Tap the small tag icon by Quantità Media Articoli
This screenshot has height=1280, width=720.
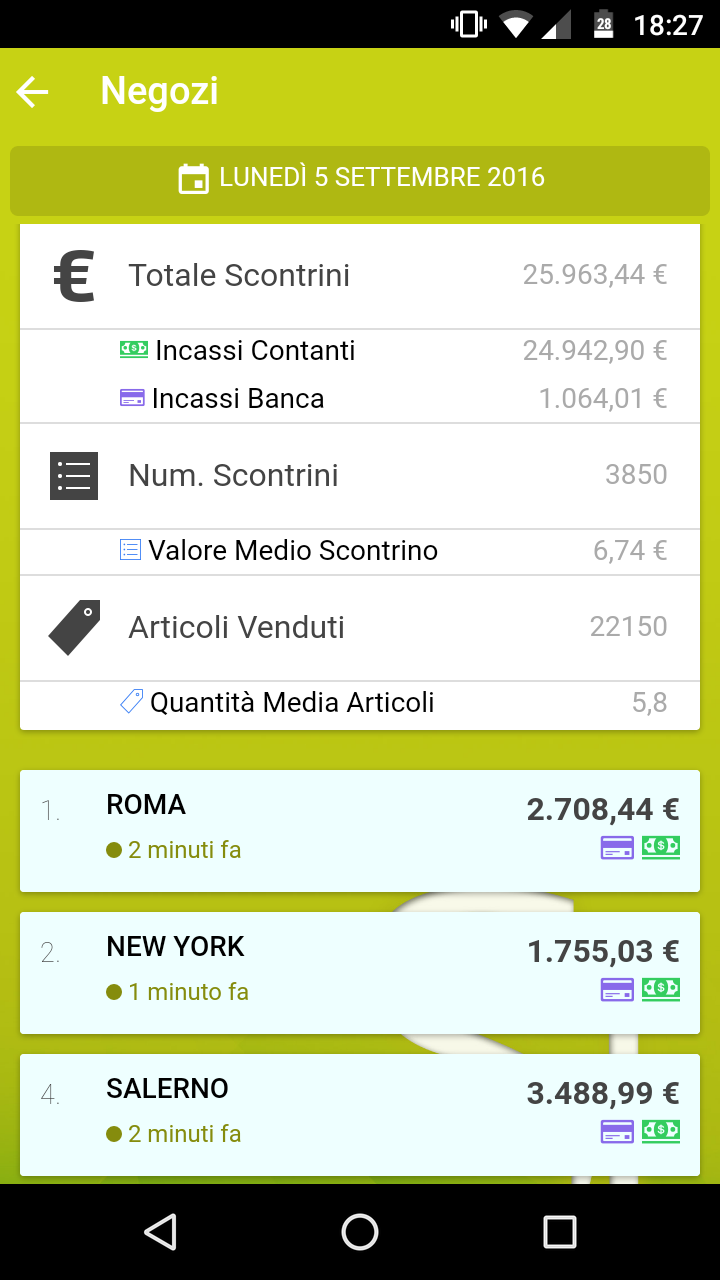coord(131,701)
